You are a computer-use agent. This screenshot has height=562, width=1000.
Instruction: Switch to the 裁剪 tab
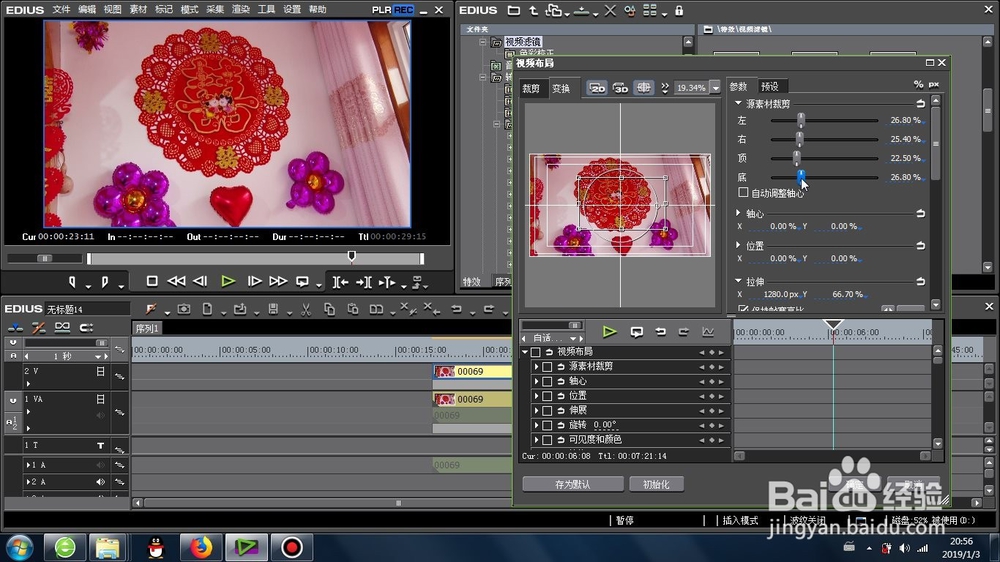point(531,89)
